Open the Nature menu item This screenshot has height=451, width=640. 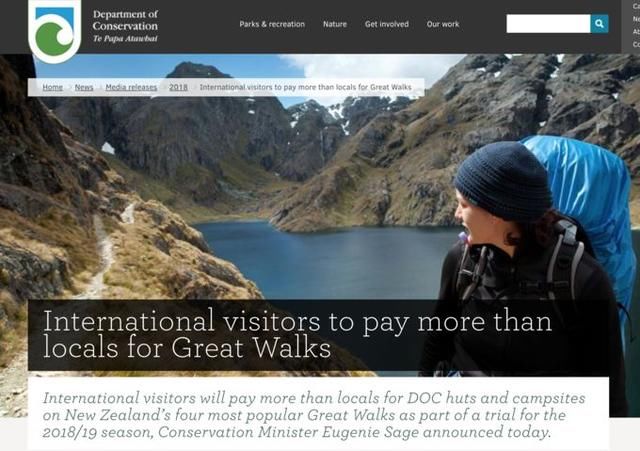(335, 24)
